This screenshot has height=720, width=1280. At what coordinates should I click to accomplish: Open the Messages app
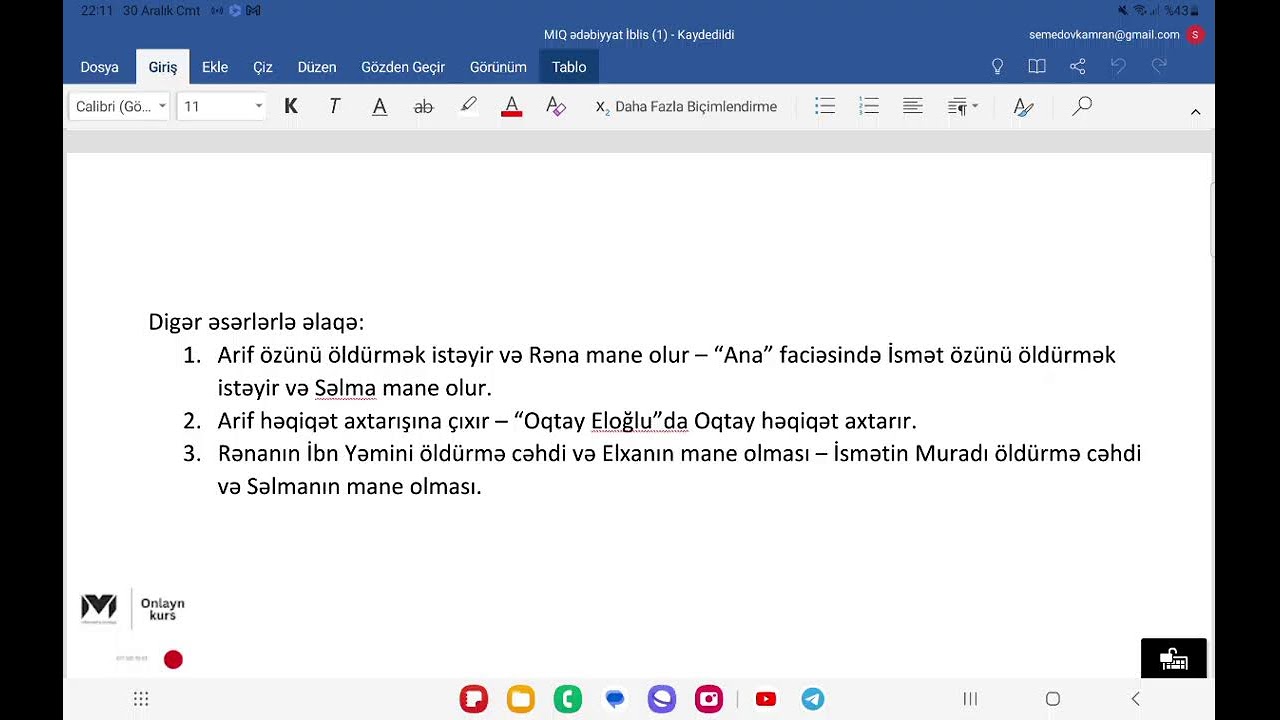(615, 699)
